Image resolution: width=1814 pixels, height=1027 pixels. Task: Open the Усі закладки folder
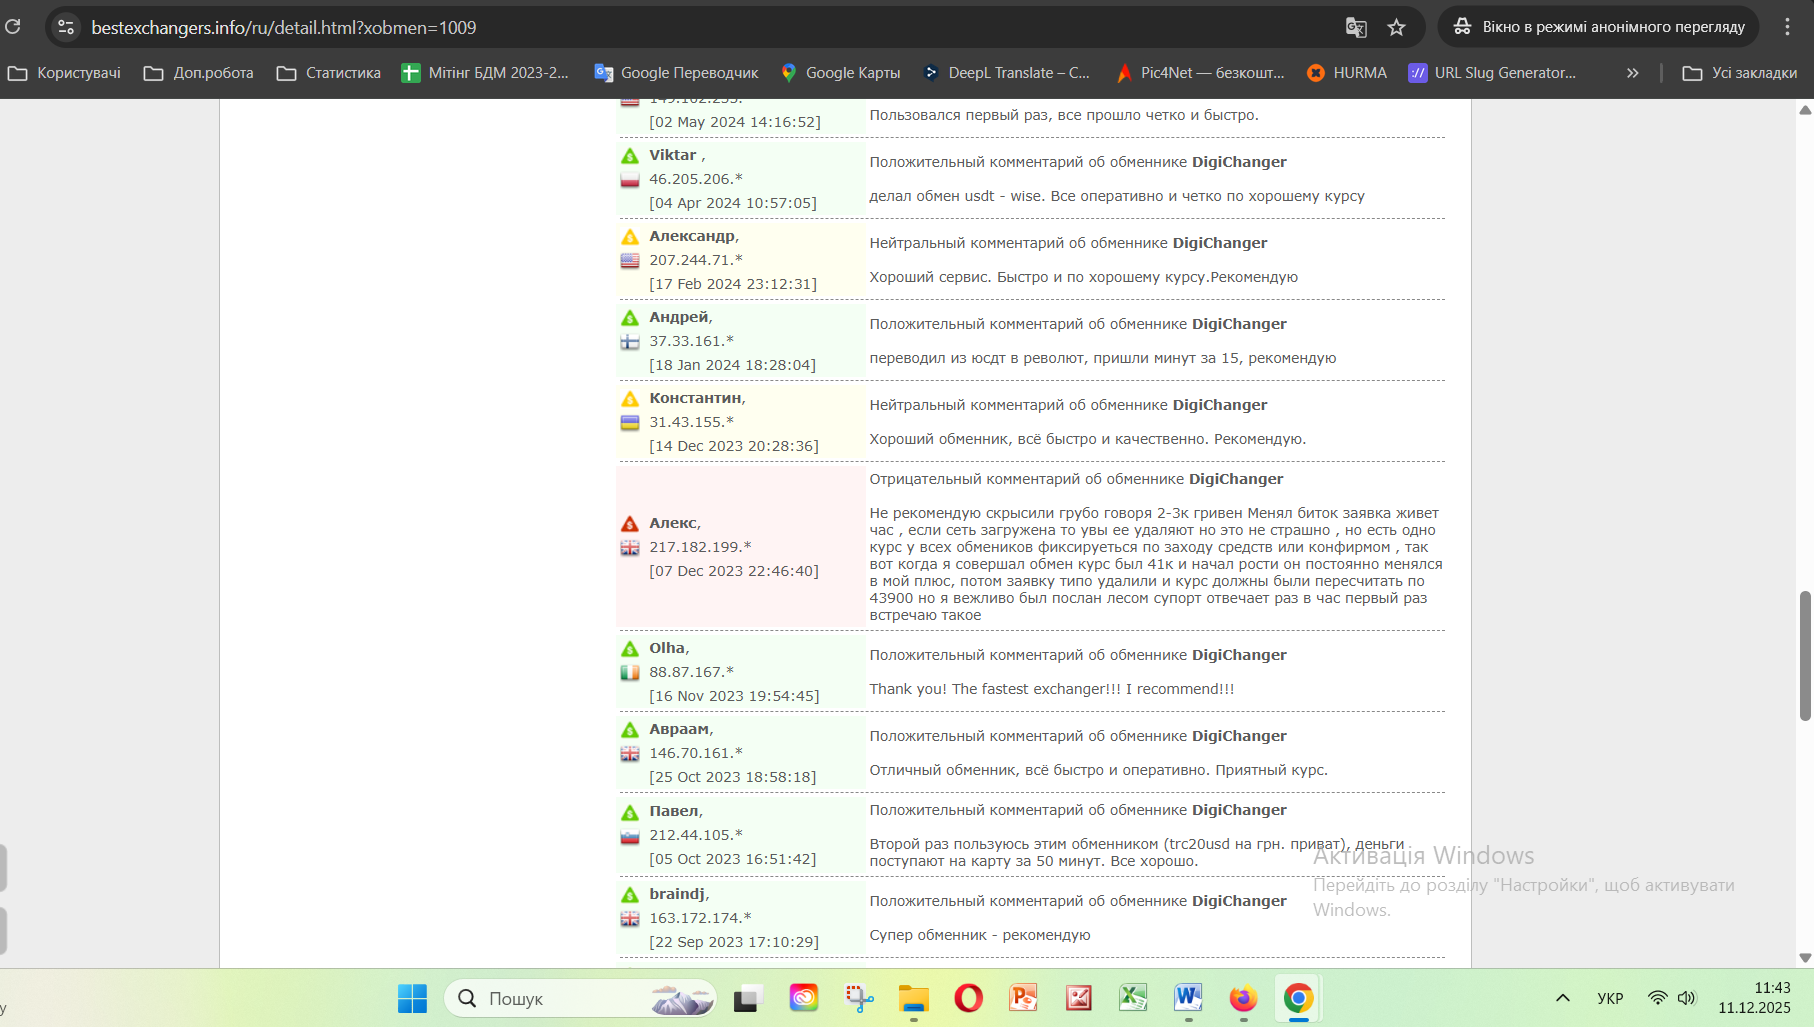[x=1740, y=73]
